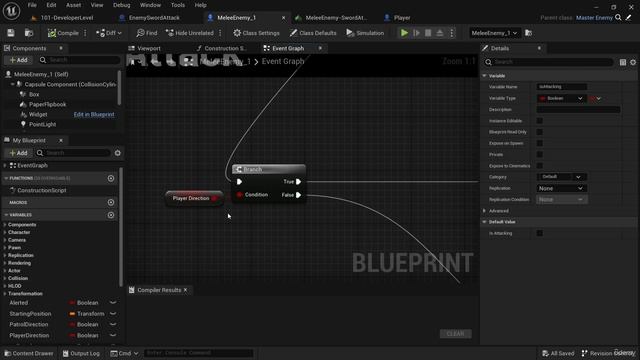Open the Diff dropdown

tap(109, 33)
